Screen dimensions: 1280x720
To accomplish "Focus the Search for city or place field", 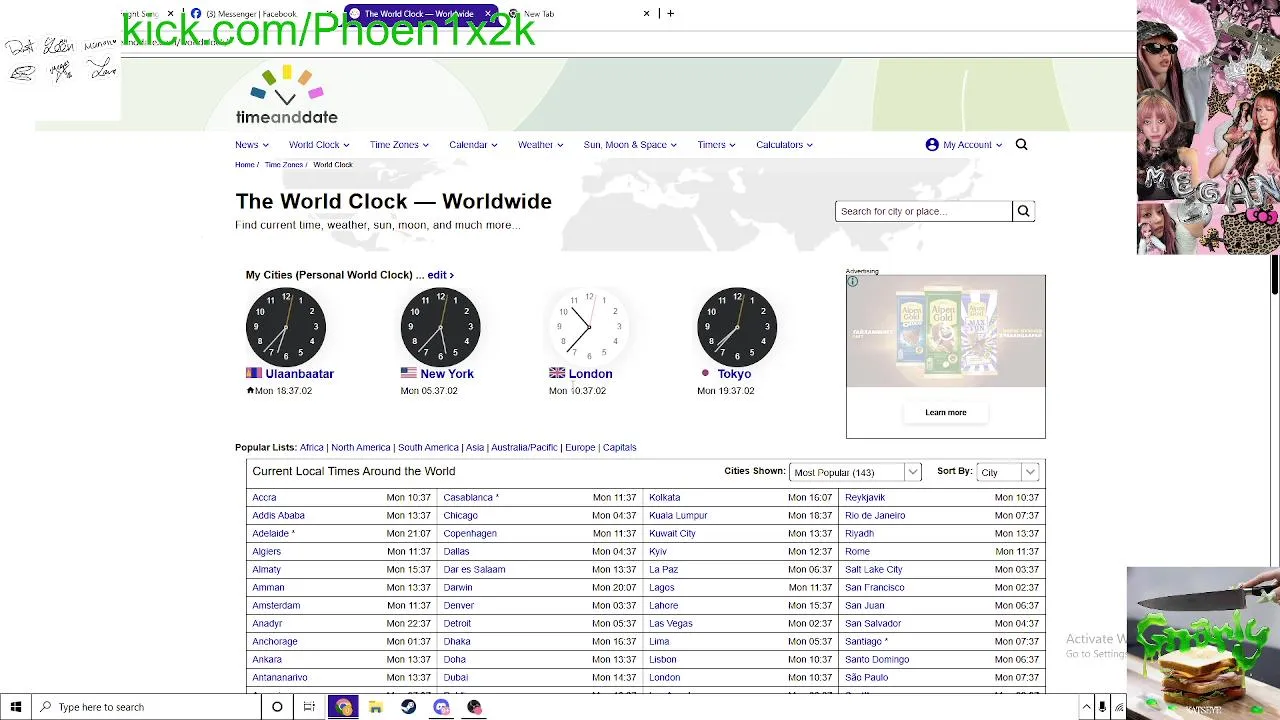I will click(924, 211).
